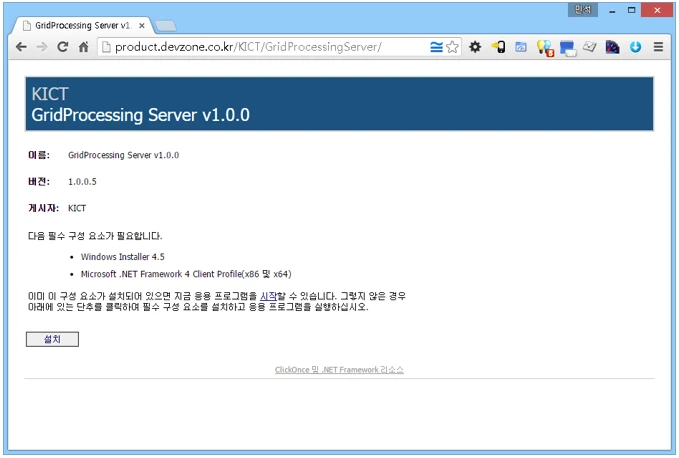Click the 인셔 label button in title bar

pyautogui.click(x=583, y=10)
